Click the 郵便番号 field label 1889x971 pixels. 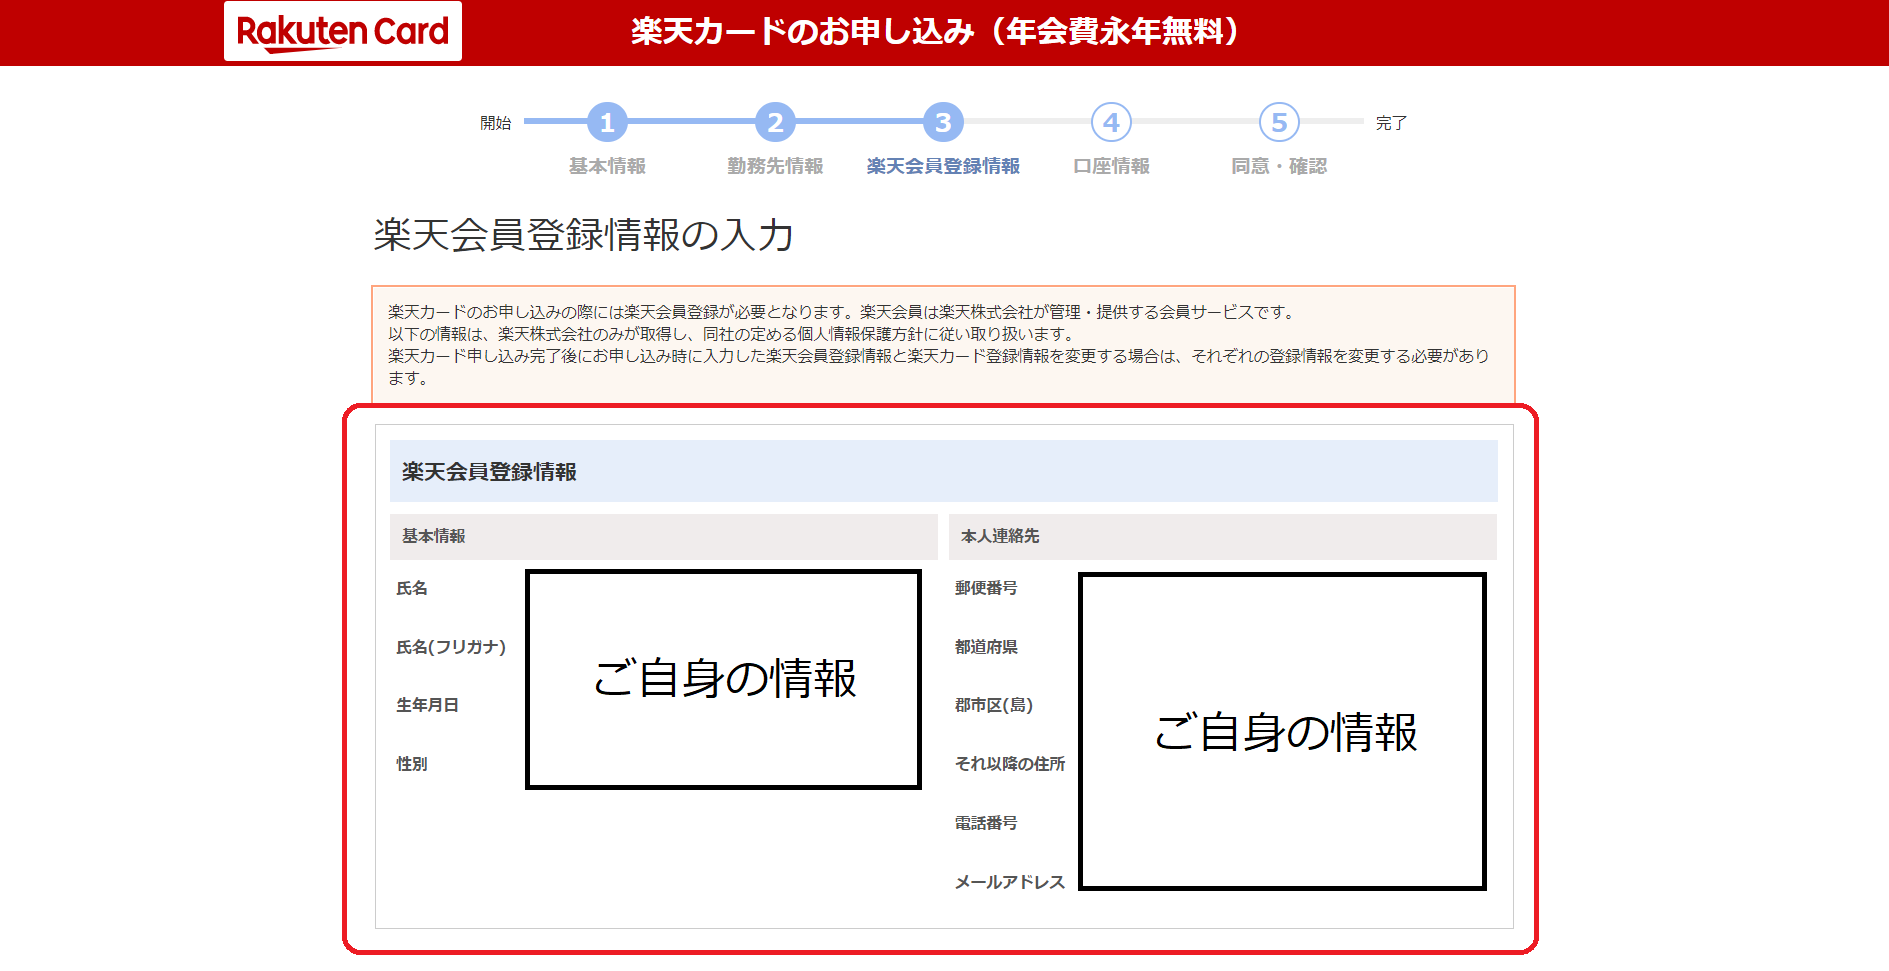tap(986, 588)
